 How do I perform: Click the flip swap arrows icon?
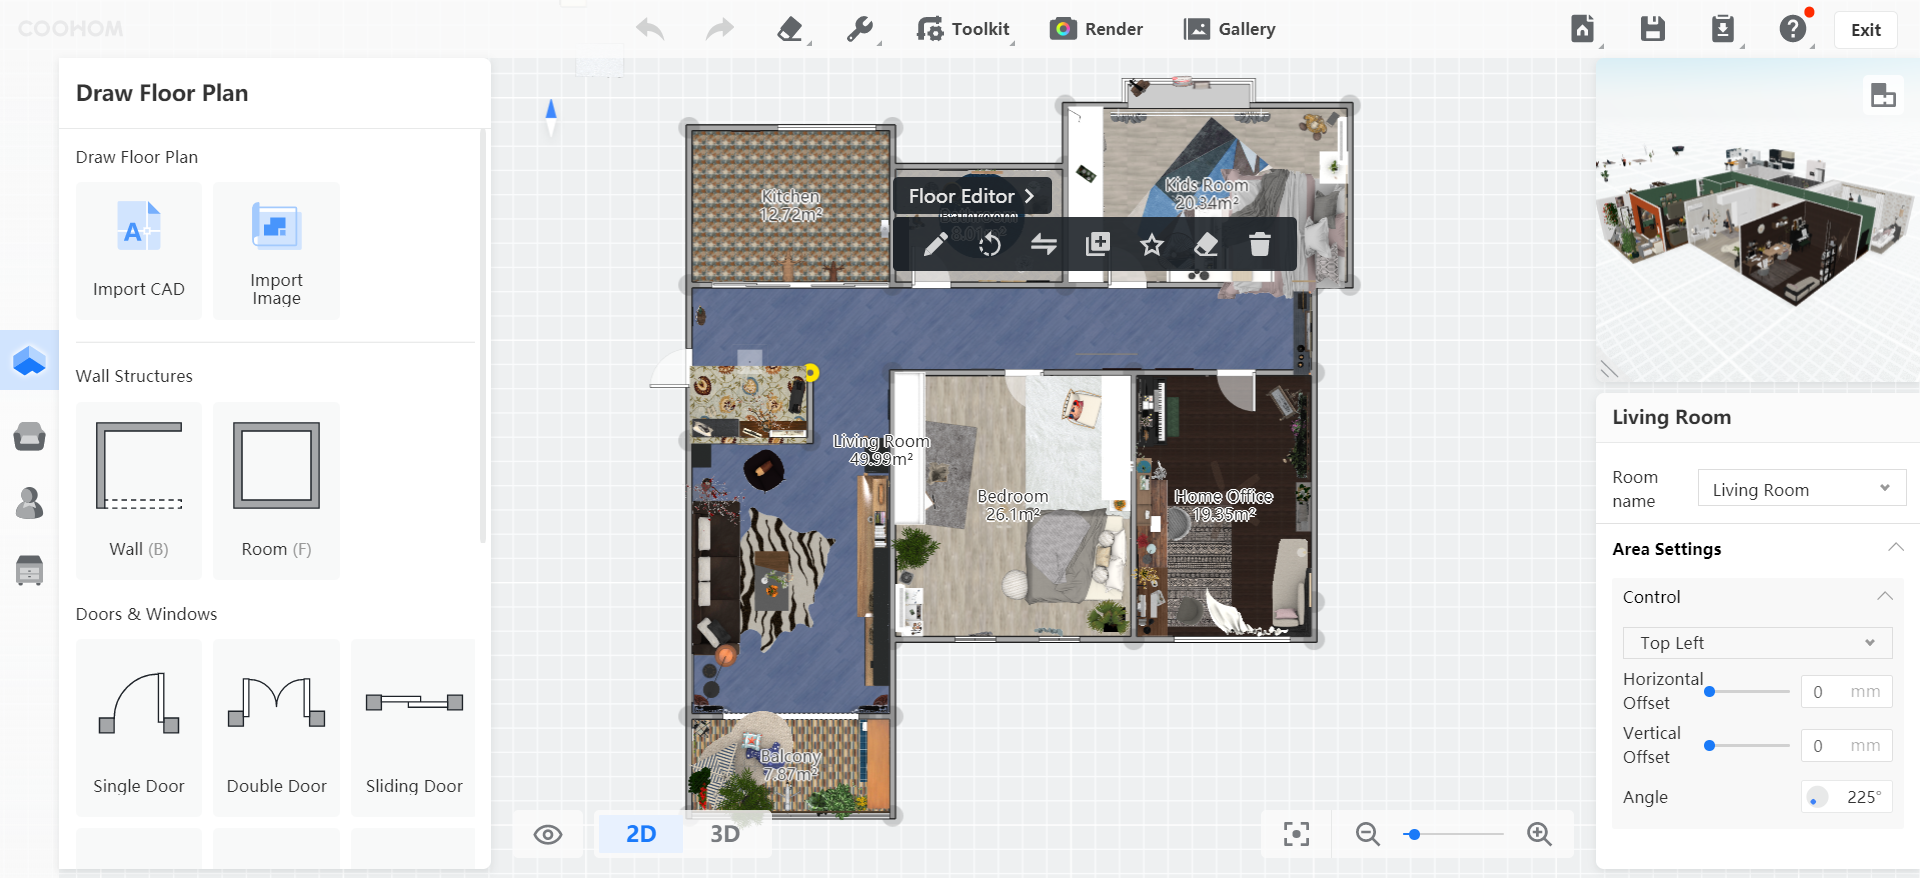pos(1043,244)
